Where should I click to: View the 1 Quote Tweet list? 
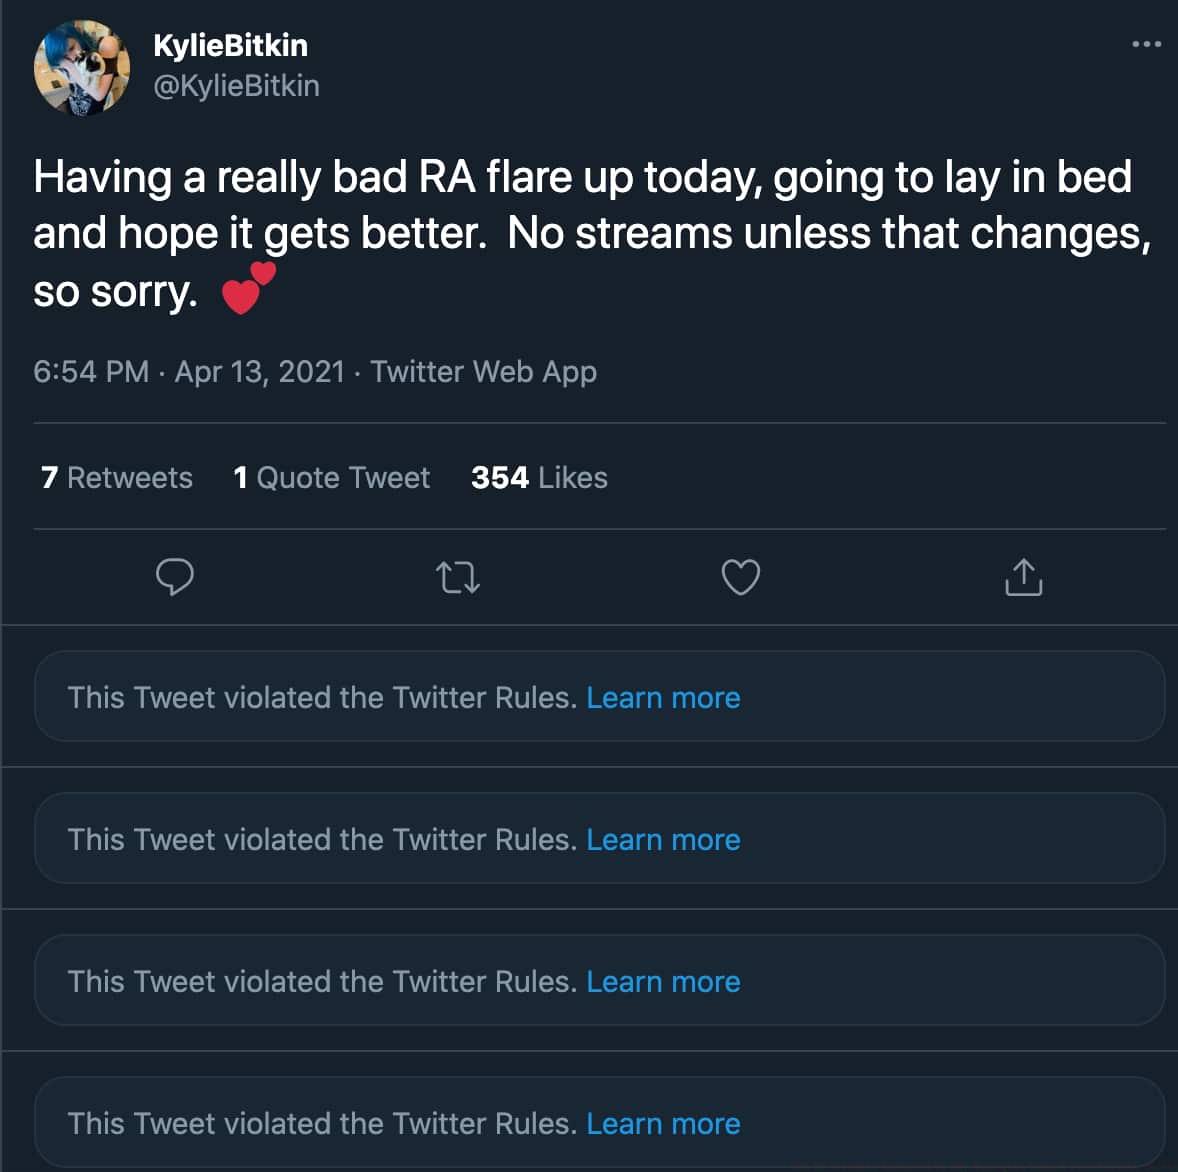331,478
